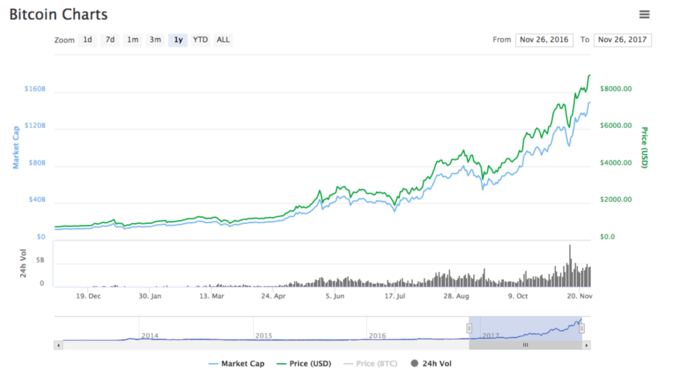Grab the left navigator range handle
The height and width of the screenshot is (373, 680).
pos(469,328)
